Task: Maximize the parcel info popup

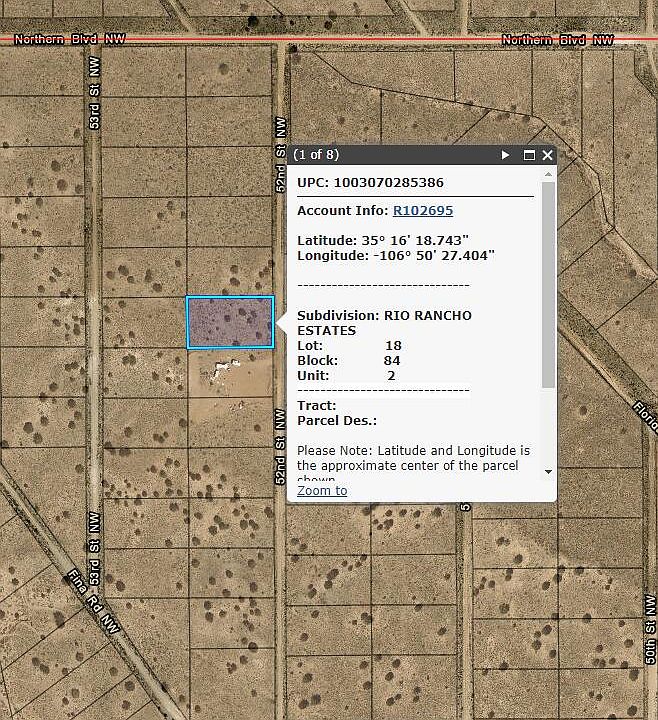Action: (527, 155)
